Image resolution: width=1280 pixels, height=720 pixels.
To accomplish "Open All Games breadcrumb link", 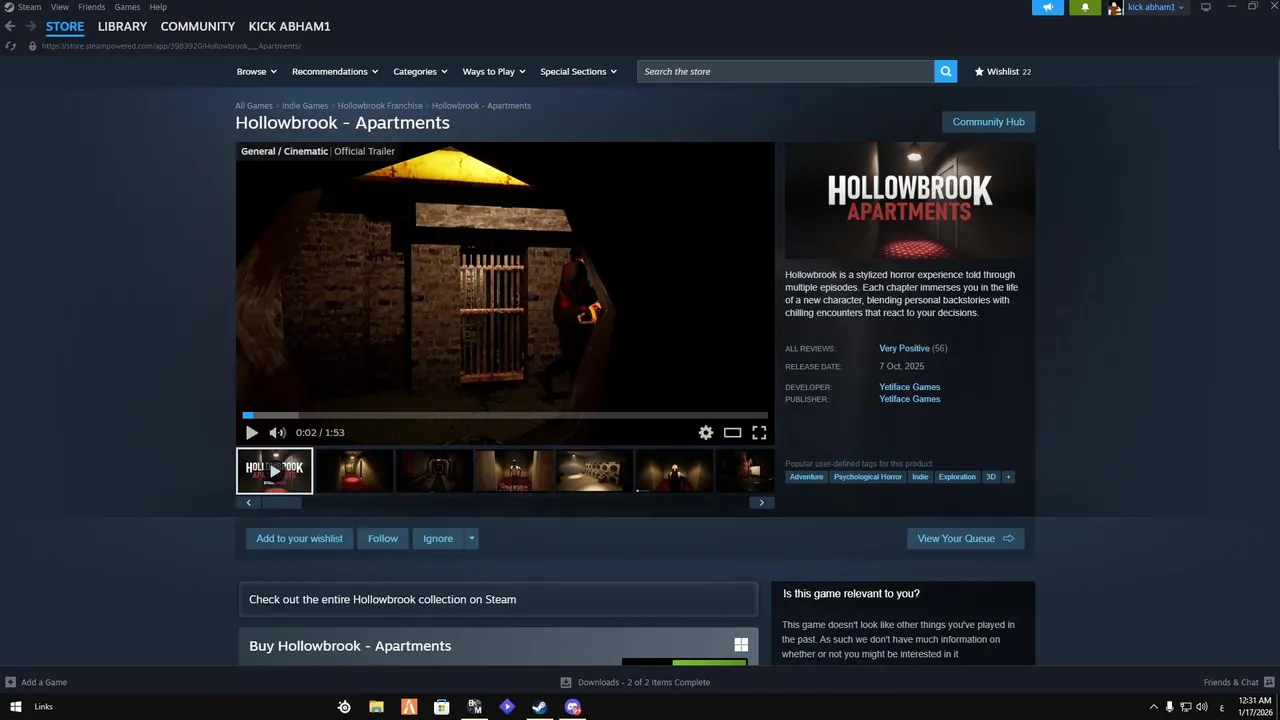I will click(x=254, y=105).
